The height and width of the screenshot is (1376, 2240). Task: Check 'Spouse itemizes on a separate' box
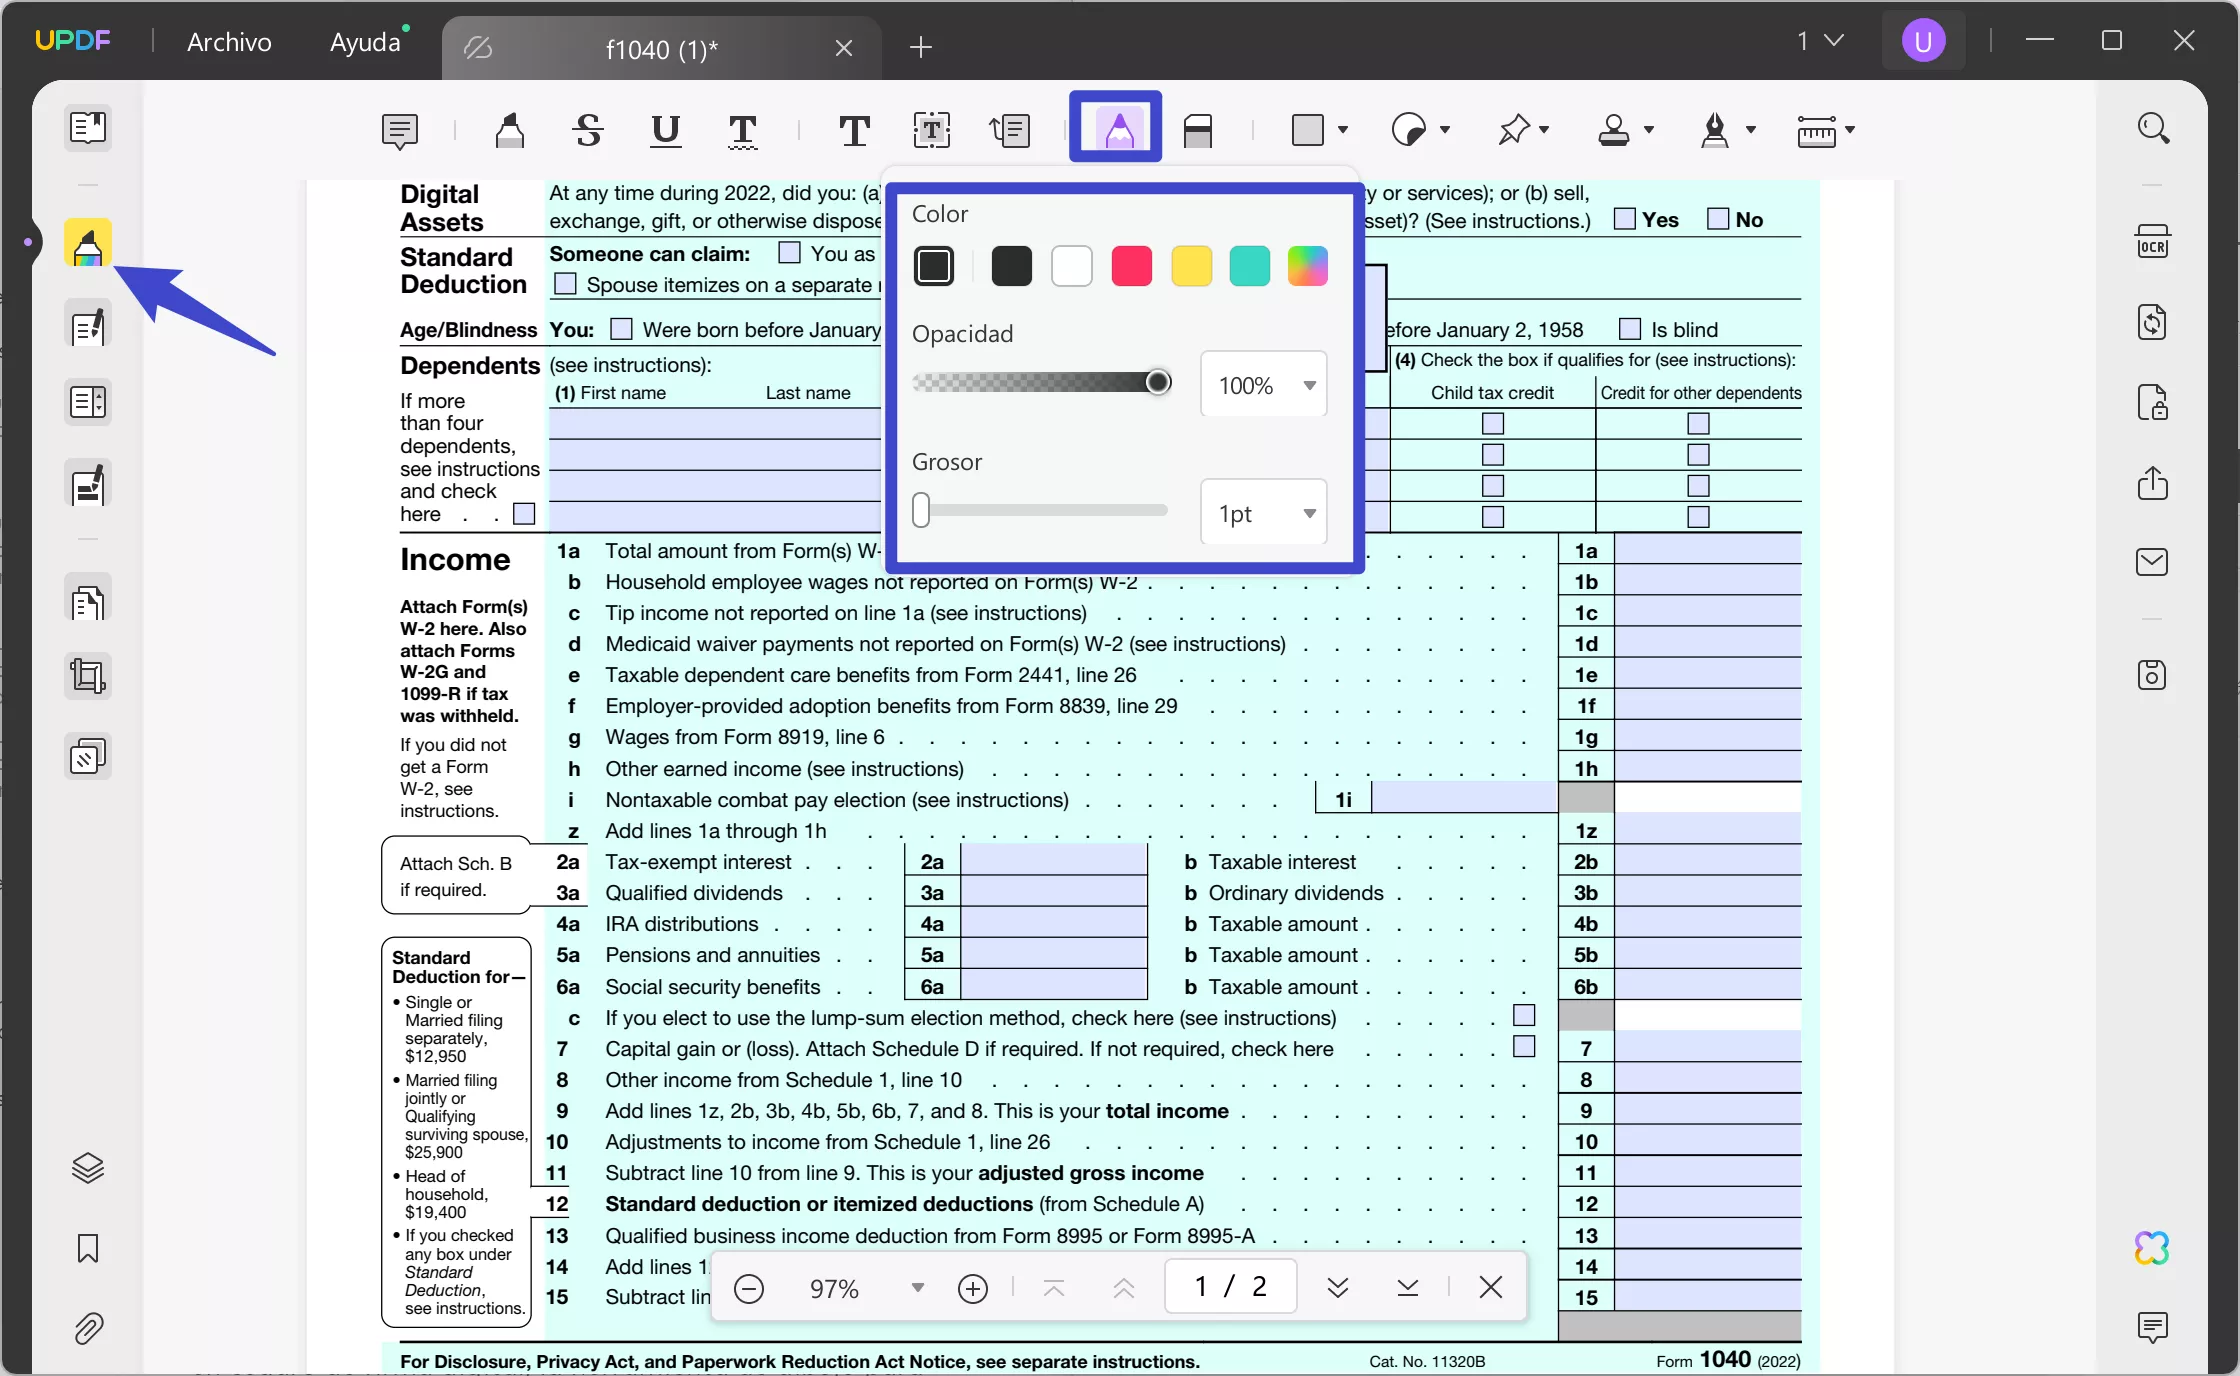coord(565,284)
